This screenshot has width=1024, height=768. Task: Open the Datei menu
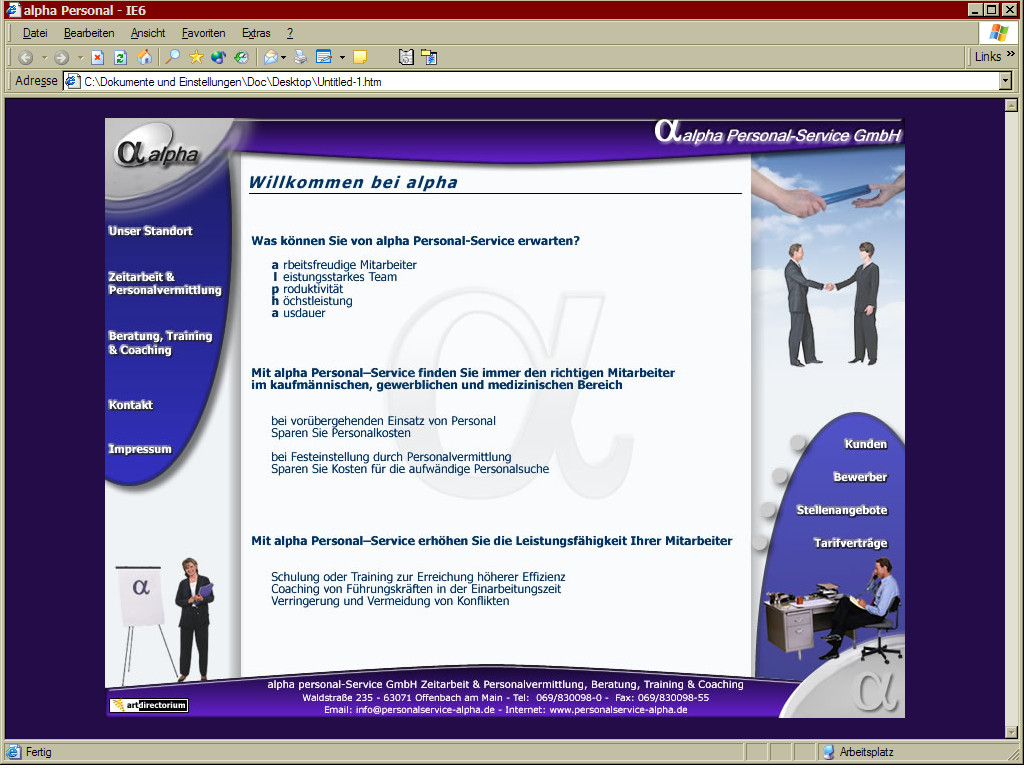[x=35, y=33]
